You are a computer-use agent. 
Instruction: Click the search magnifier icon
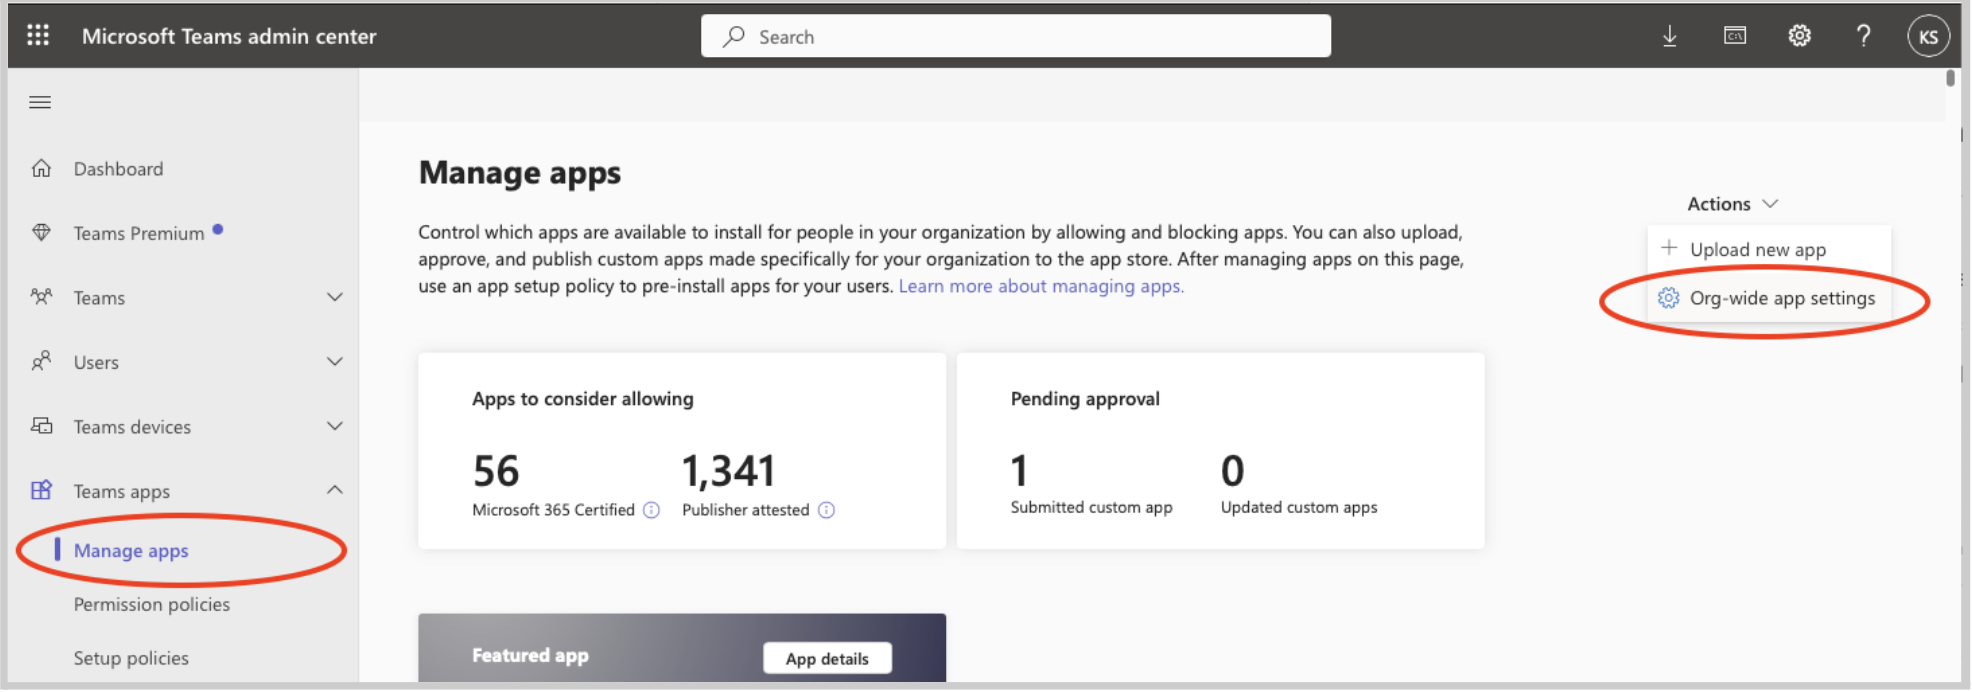734,37
